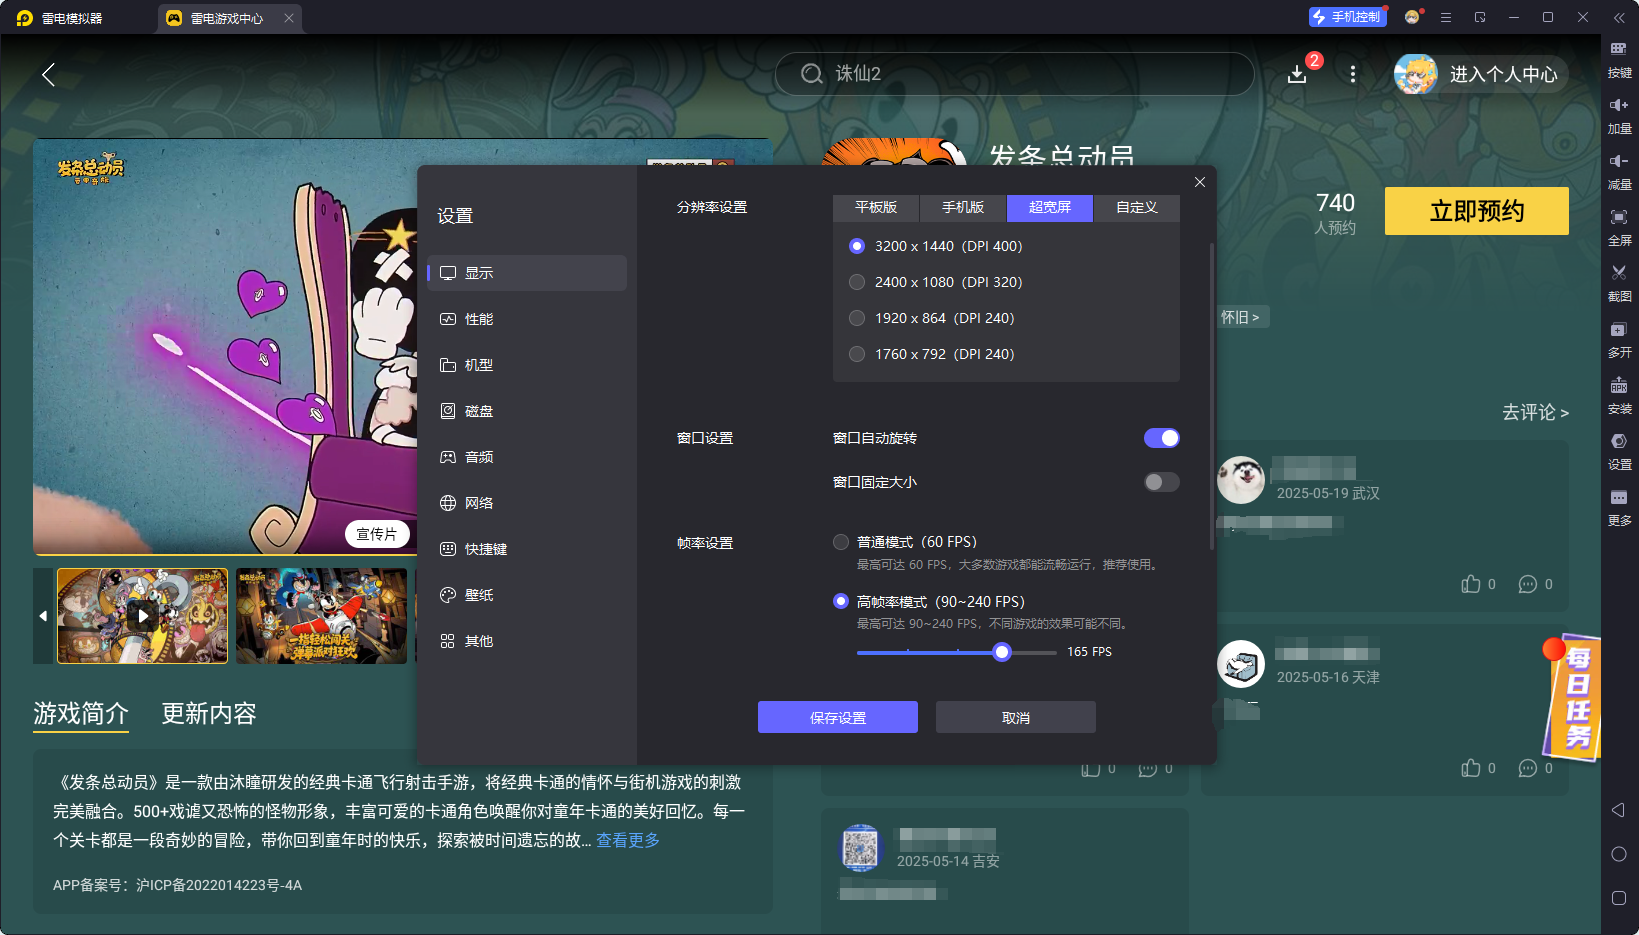Click the 加量 volume up icon

click(x=1621, y=115)
